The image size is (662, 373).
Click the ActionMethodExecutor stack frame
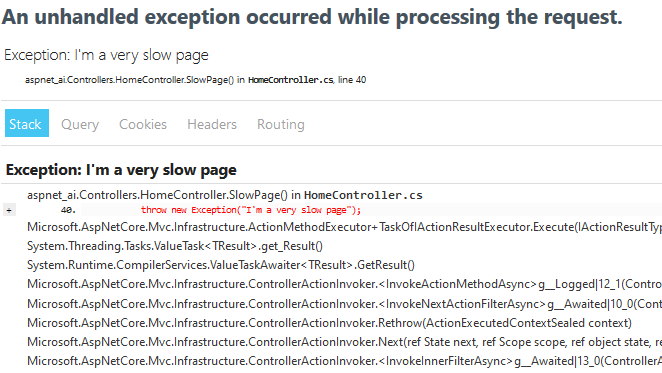click(344, 227)
